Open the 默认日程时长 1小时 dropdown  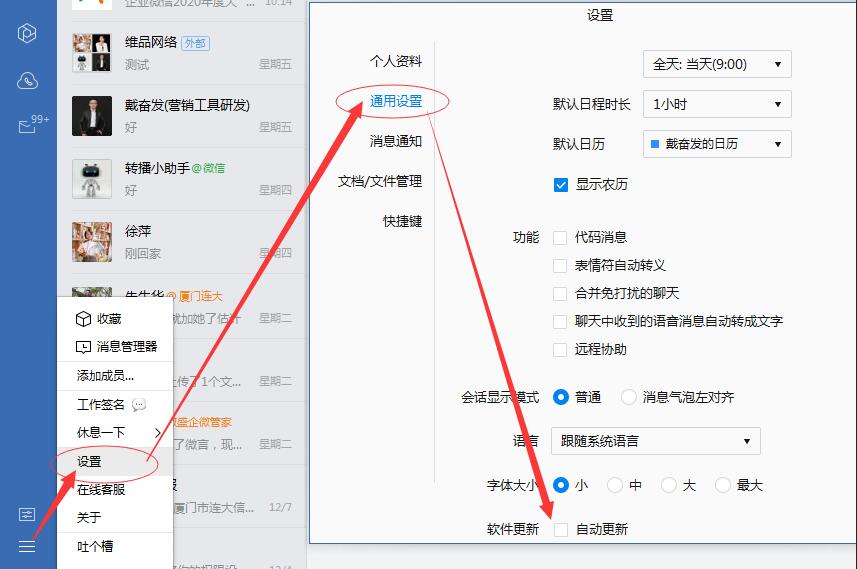(x=717, y=104)
